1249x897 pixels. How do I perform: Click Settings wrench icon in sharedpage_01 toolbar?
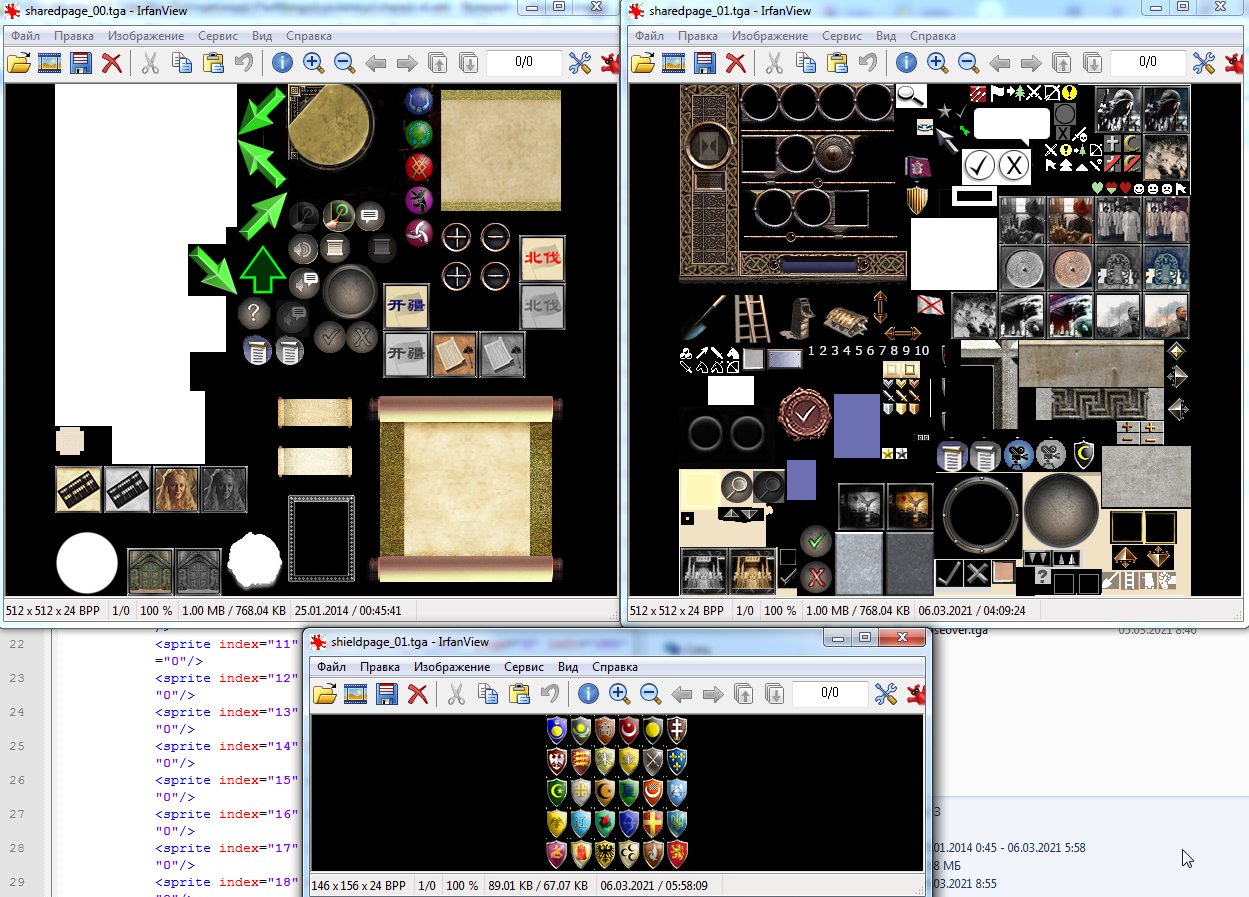[1203, 63]
